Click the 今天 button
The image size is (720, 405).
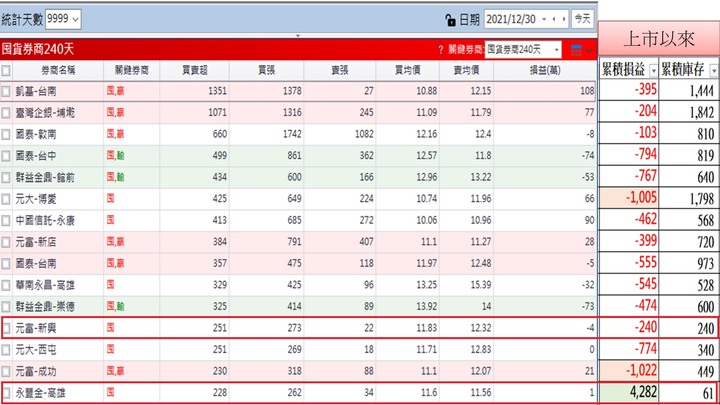tap(582, 19)
